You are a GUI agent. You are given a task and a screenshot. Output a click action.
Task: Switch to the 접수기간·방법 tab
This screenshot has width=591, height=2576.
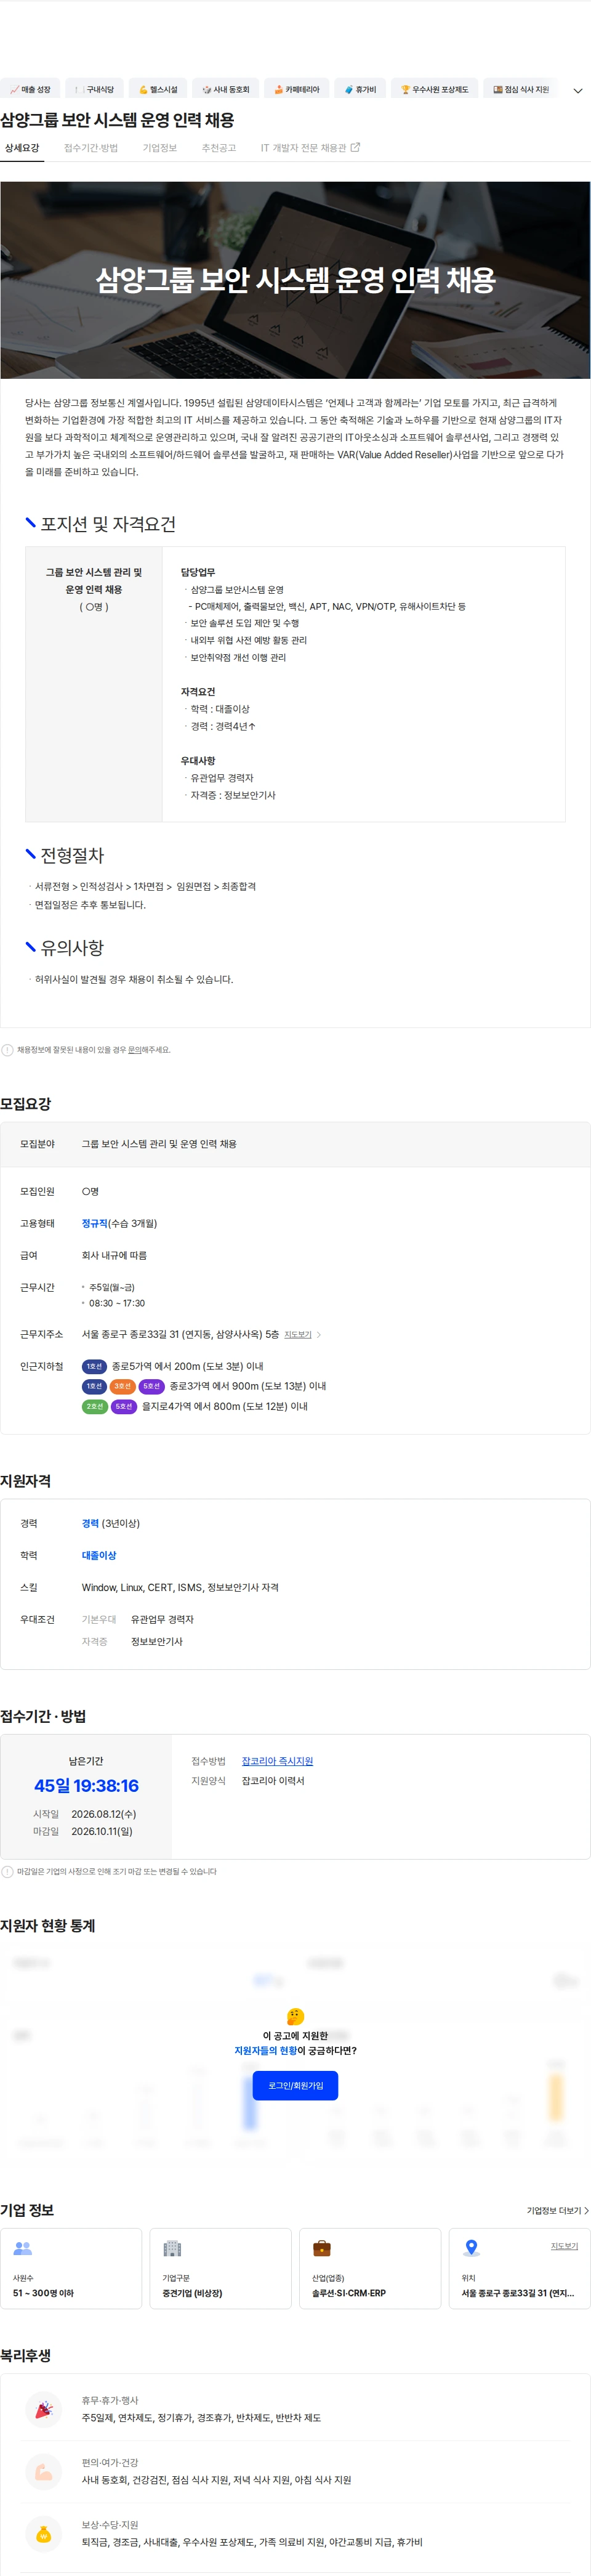pyautogui.click(x=91, y=148)
